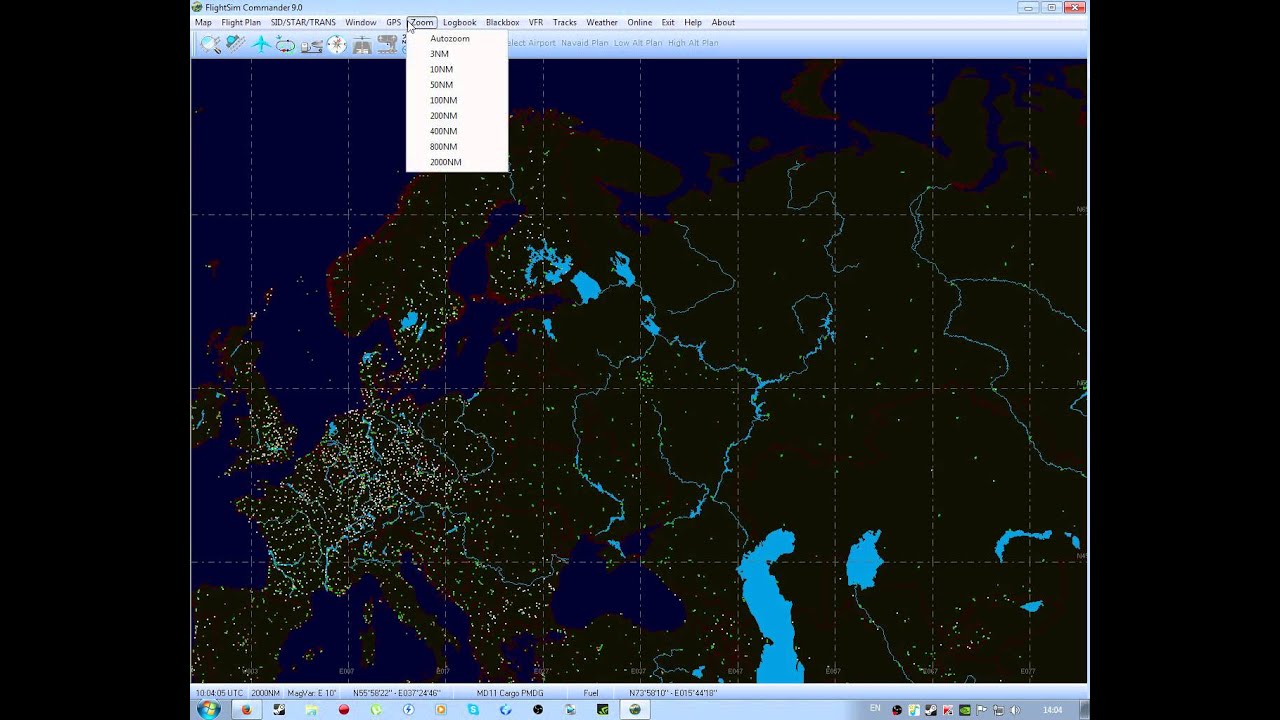The image size is (1280, 720).
Task: Click Exit in the menu bar
Action: [x=668, y=22]
